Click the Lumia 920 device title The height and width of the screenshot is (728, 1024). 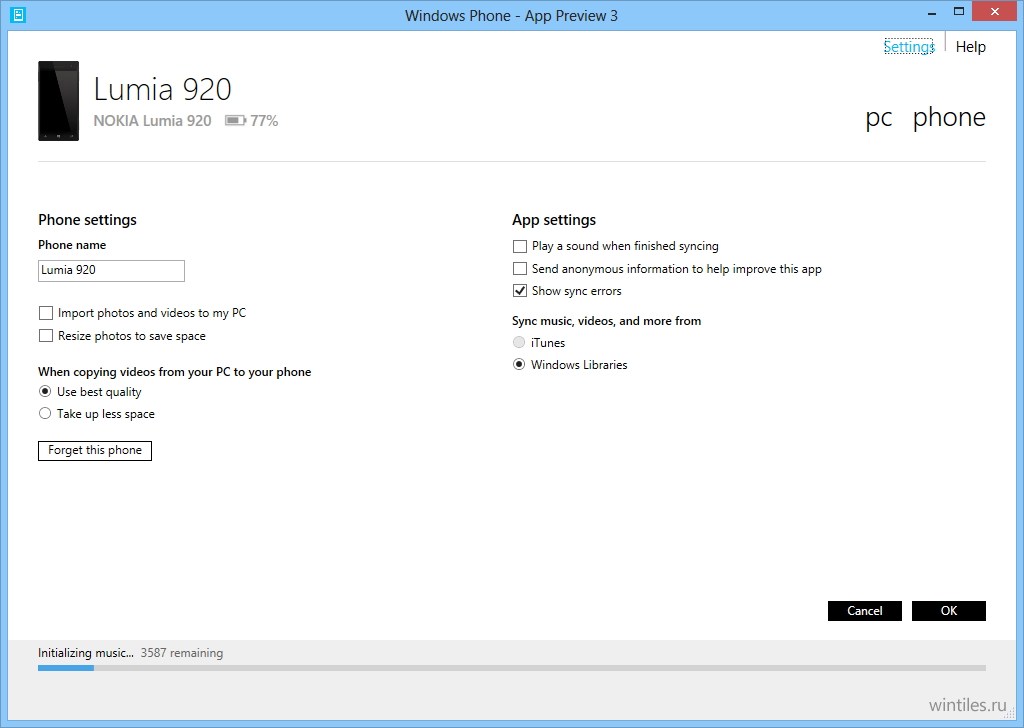163,89
